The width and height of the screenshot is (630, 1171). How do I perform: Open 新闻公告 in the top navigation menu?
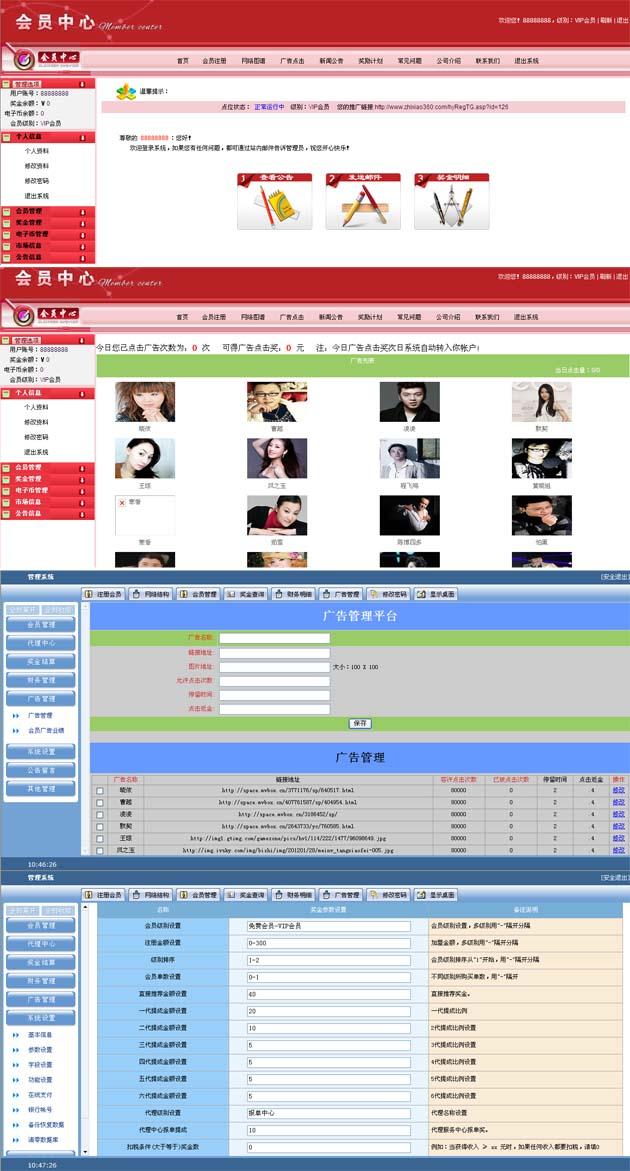331,61
